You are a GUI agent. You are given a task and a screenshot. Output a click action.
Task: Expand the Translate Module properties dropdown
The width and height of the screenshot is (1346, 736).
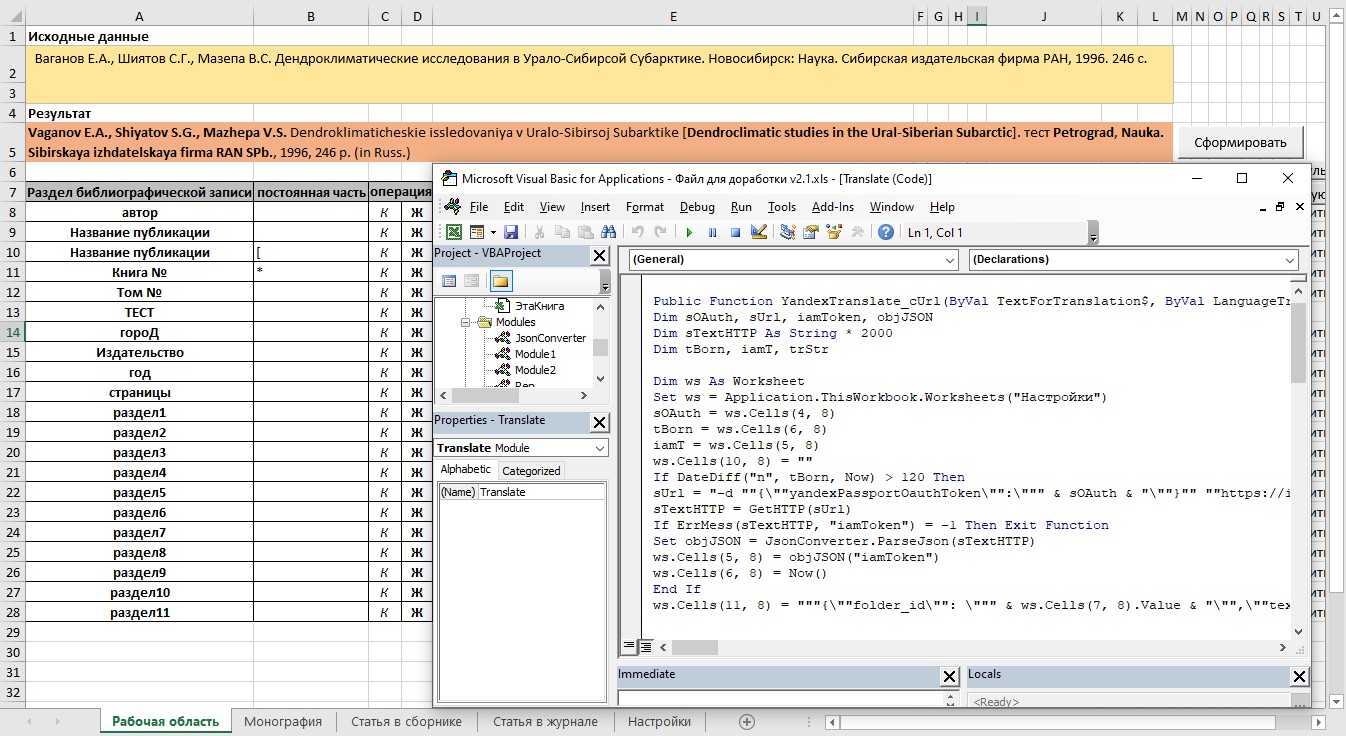point(599,448)
